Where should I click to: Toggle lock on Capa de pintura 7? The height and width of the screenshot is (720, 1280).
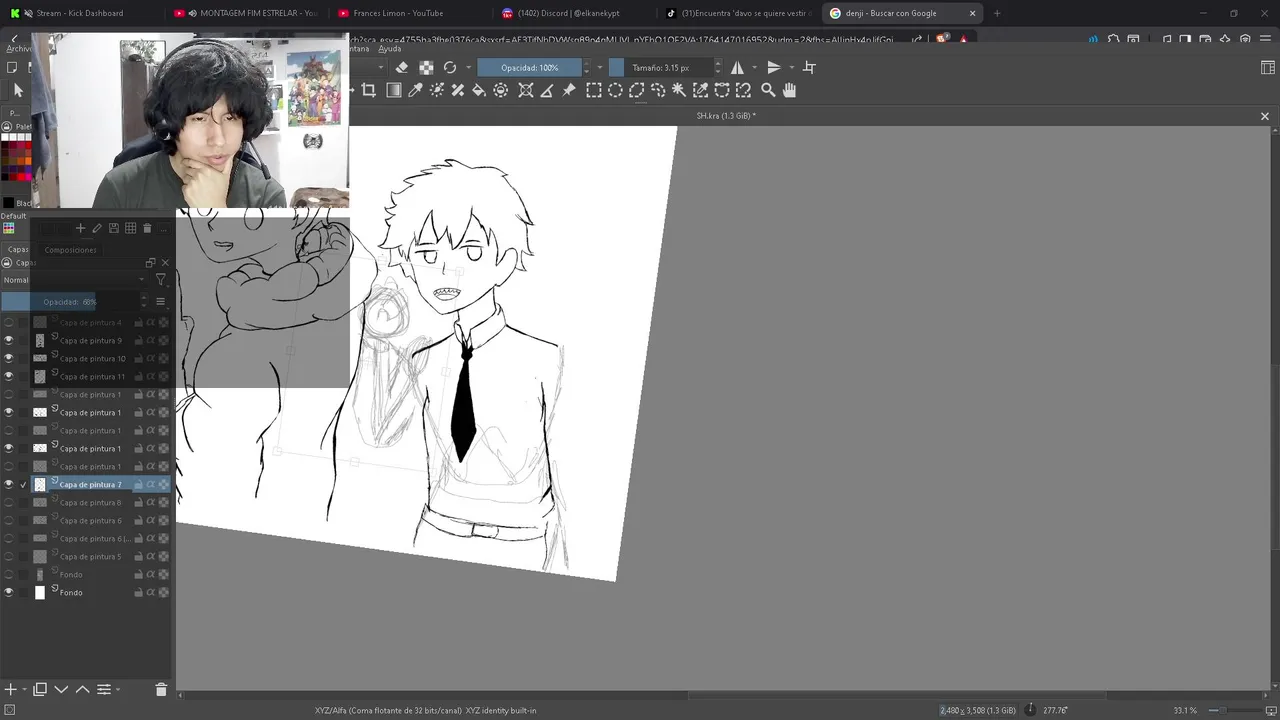pyautogui.click(x=138, y=484)
